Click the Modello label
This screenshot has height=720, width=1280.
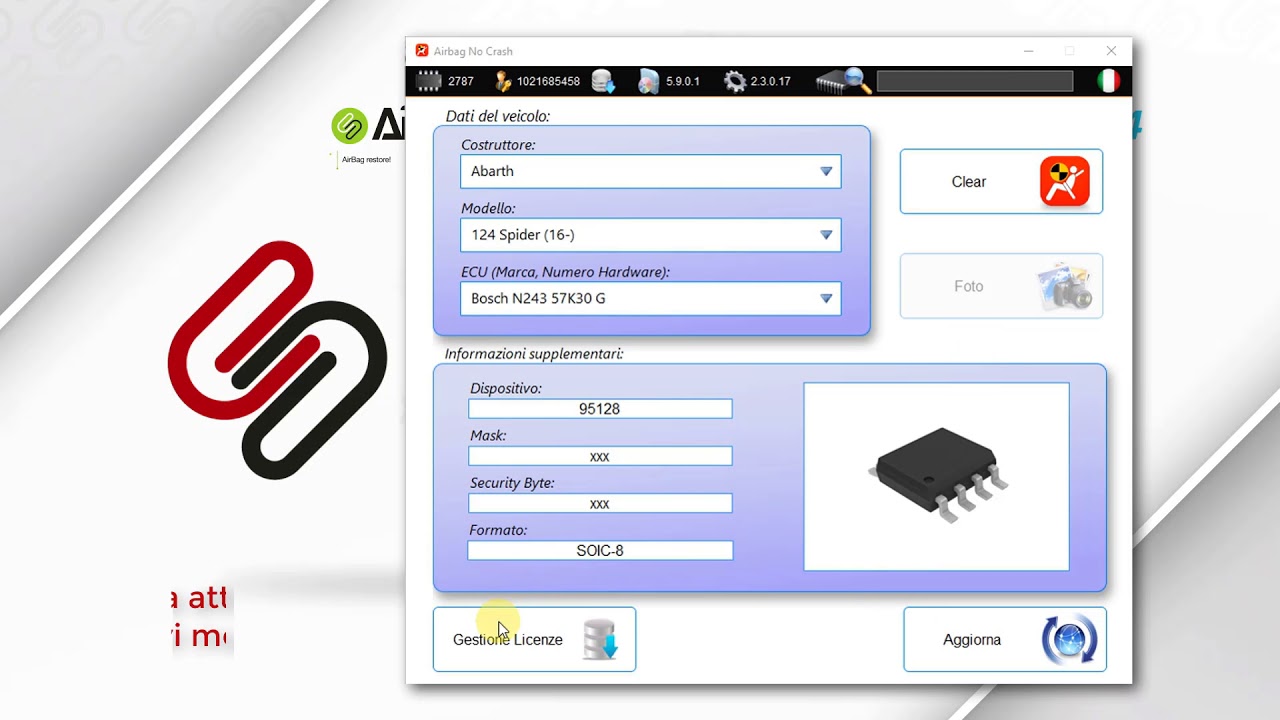point(488,209)
